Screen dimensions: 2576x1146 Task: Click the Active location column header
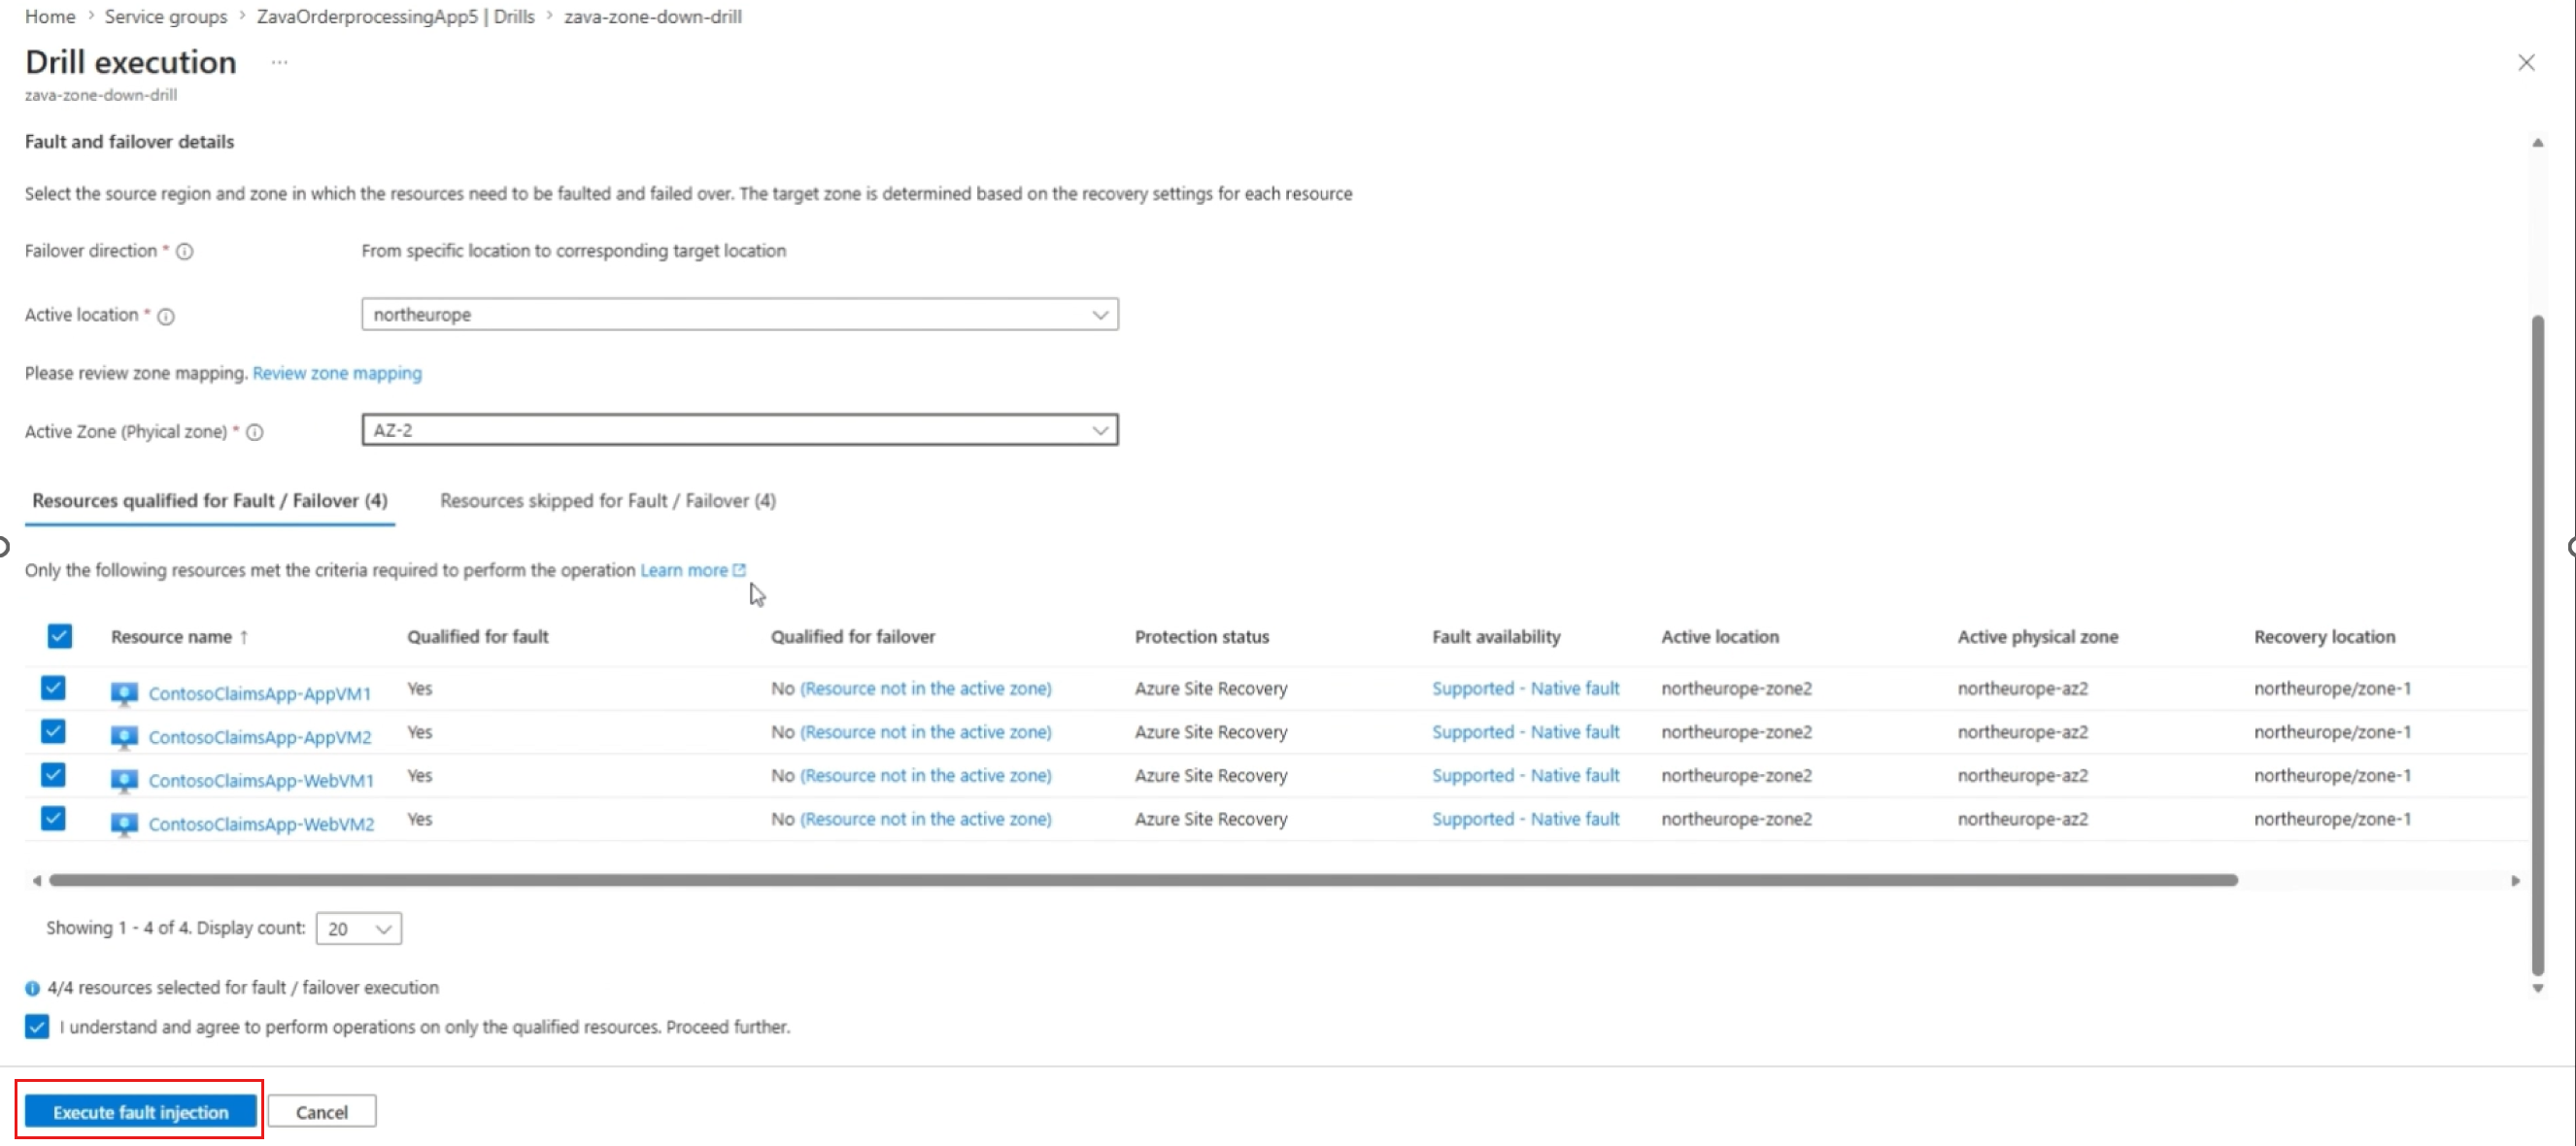click(1720, 637)
